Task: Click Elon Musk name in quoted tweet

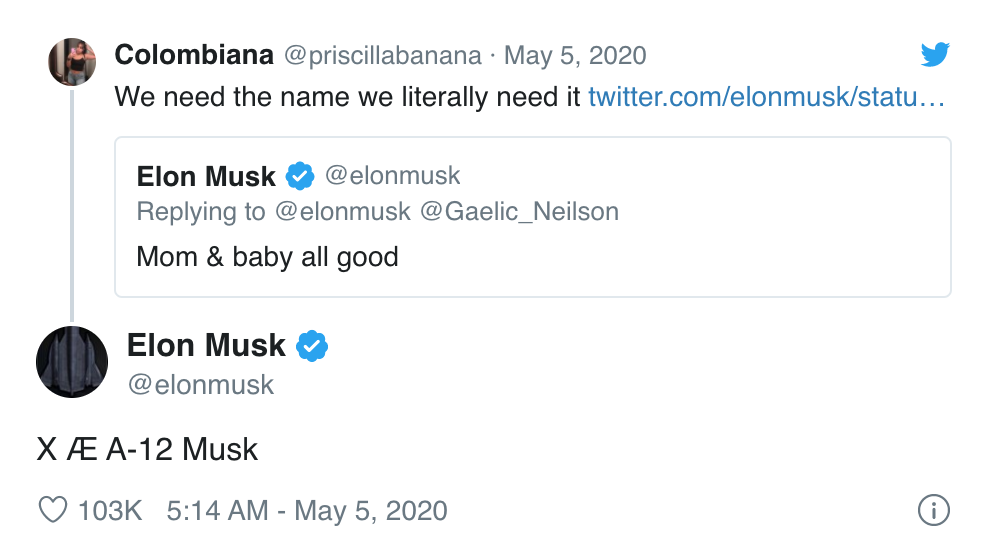Action: [206, 177]
